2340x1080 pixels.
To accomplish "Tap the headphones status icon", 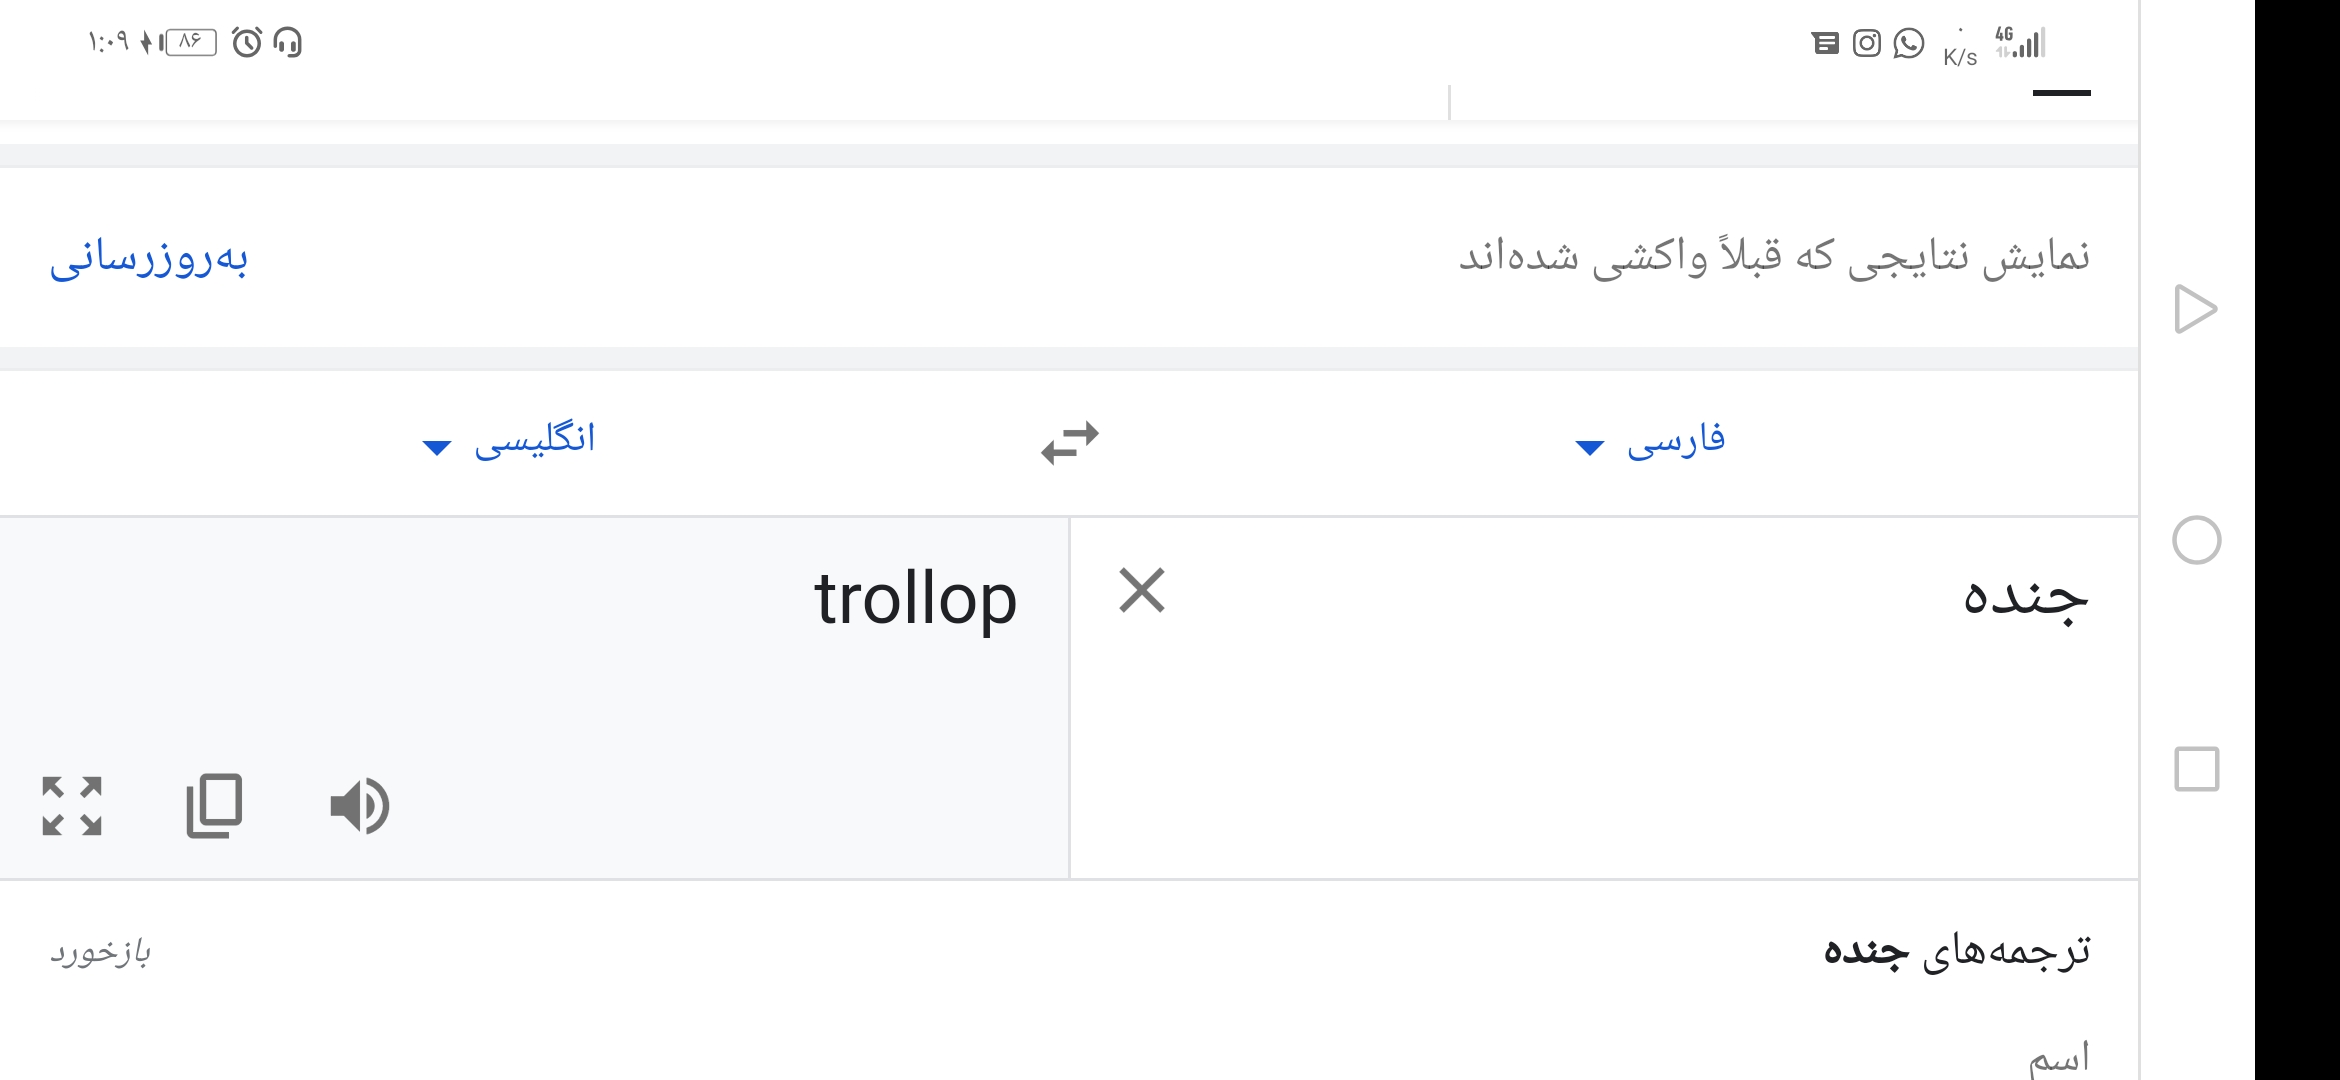I will coord(288,42).
